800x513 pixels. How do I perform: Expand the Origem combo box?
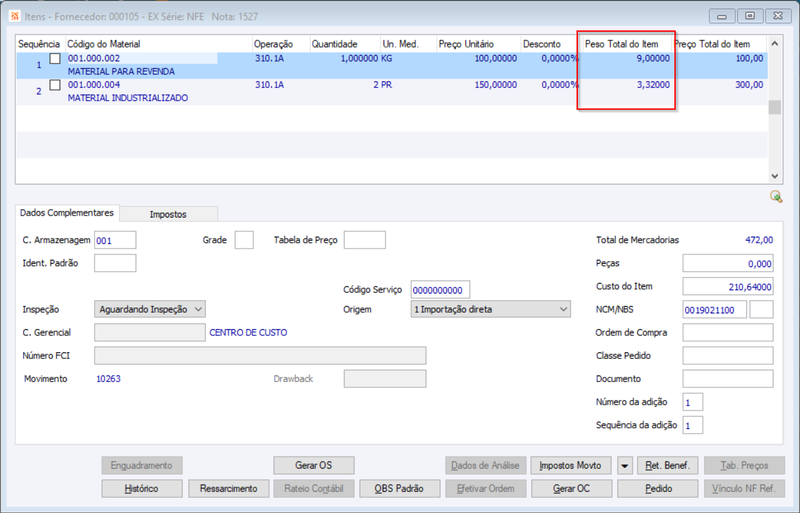coord(491,309)
